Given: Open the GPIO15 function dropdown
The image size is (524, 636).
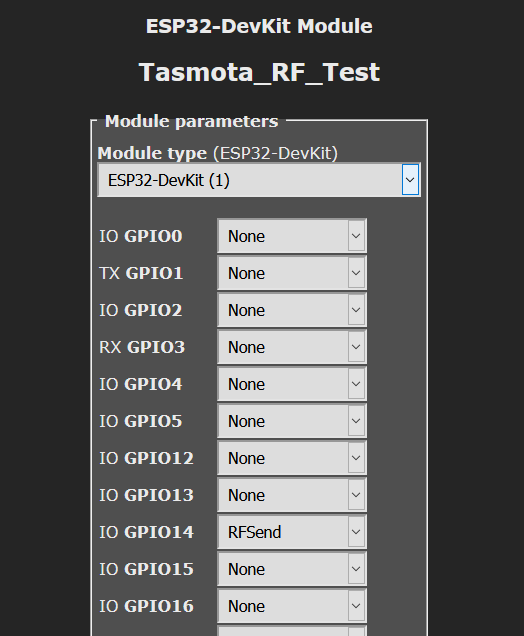Looking at the screenshot, I should (x=292, y=569).
